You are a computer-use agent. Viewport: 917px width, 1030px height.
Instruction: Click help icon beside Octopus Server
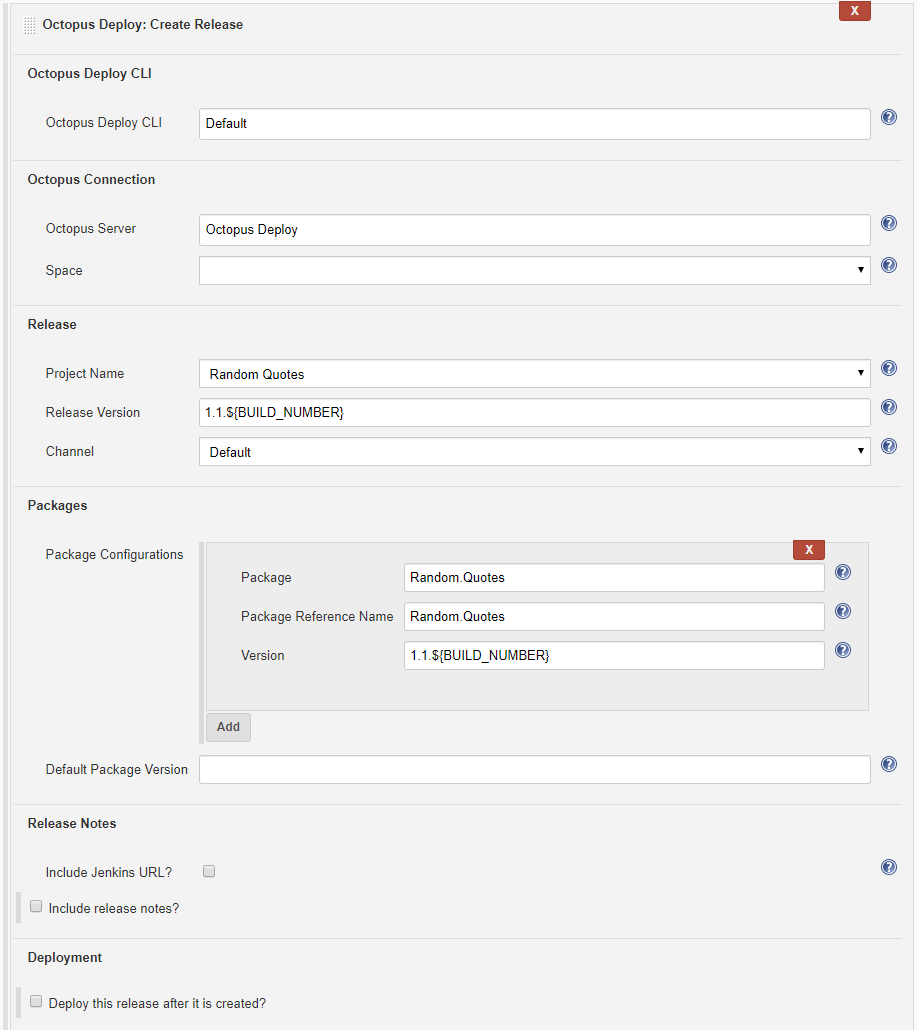pos(888,224)
